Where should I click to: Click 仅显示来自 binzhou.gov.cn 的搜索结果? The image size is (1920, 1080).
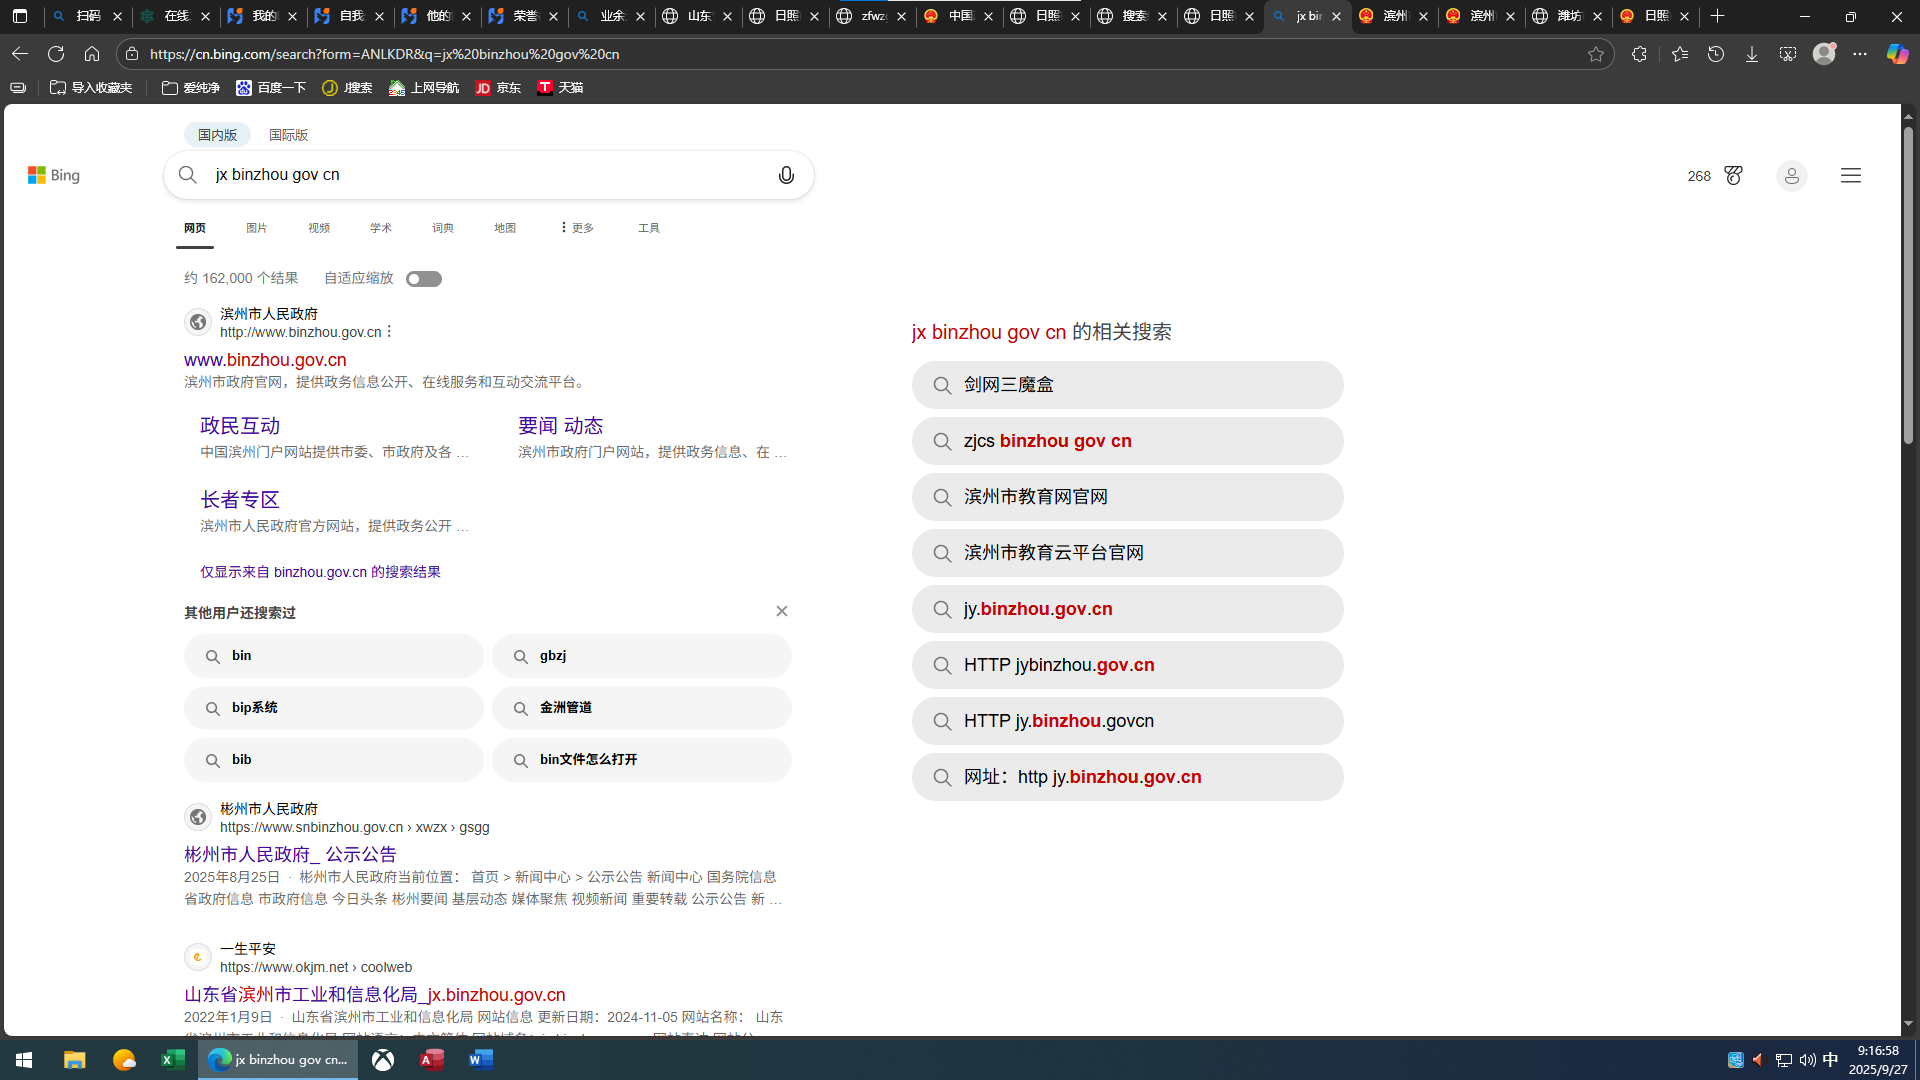(320, 572)
